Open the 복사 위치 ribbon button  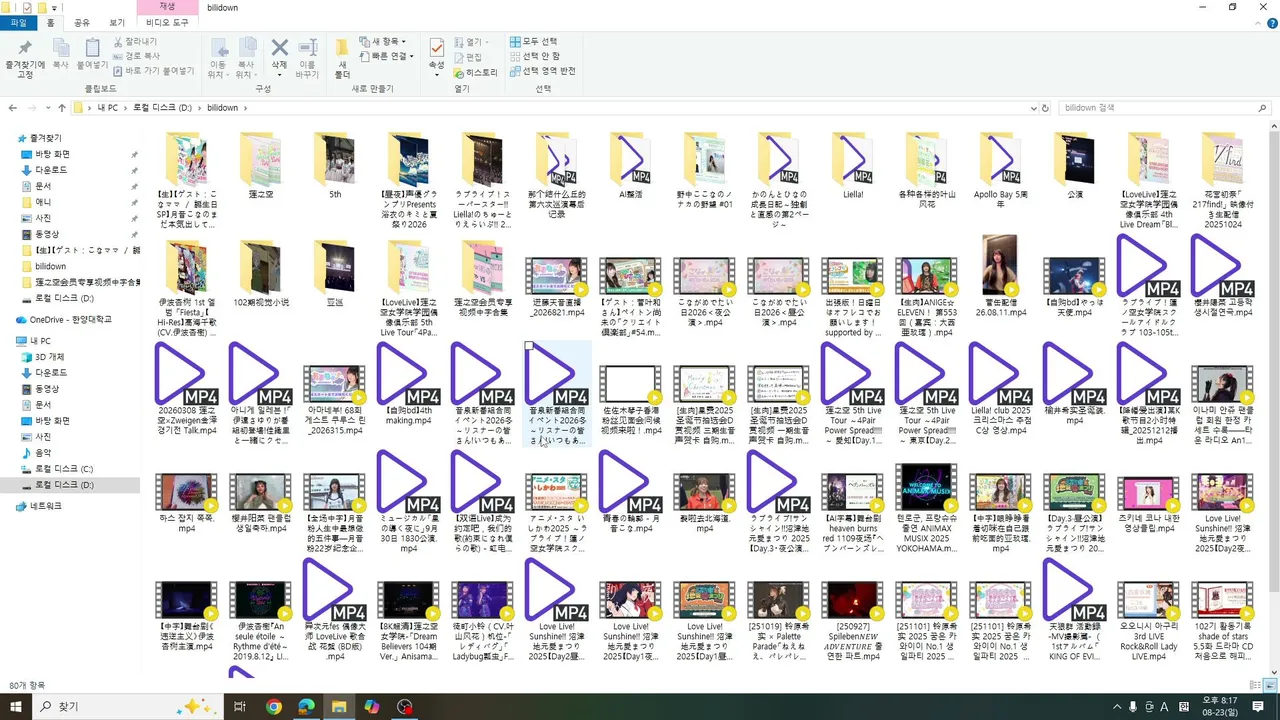pyautogui.click(x=246, y=57)
